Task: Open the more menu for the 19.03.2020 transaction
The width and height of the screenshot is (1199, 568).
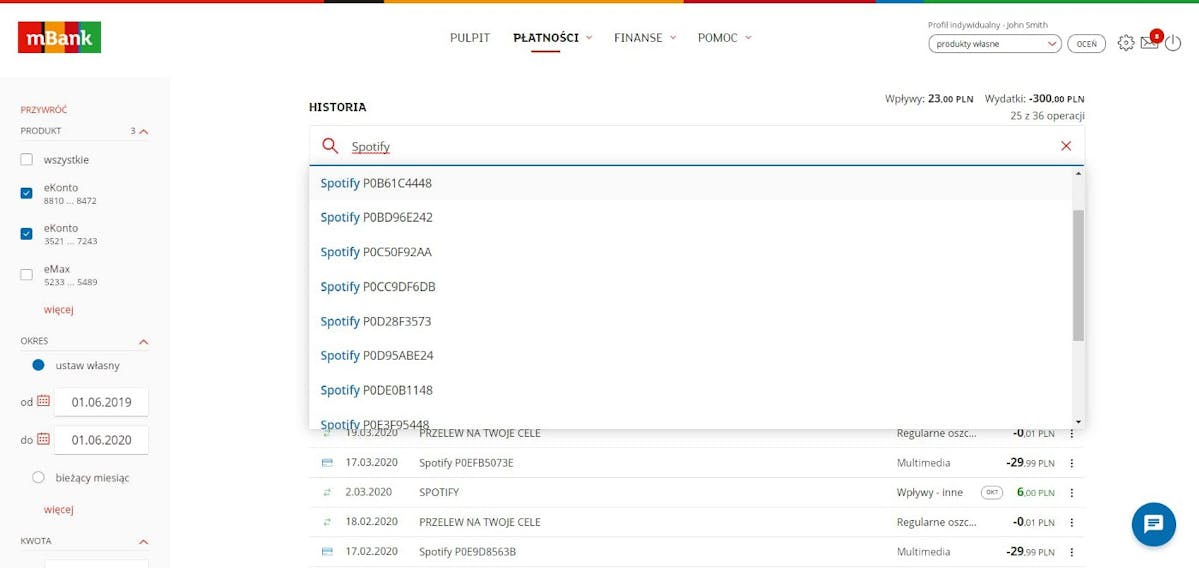Action: click(1071, 433)
